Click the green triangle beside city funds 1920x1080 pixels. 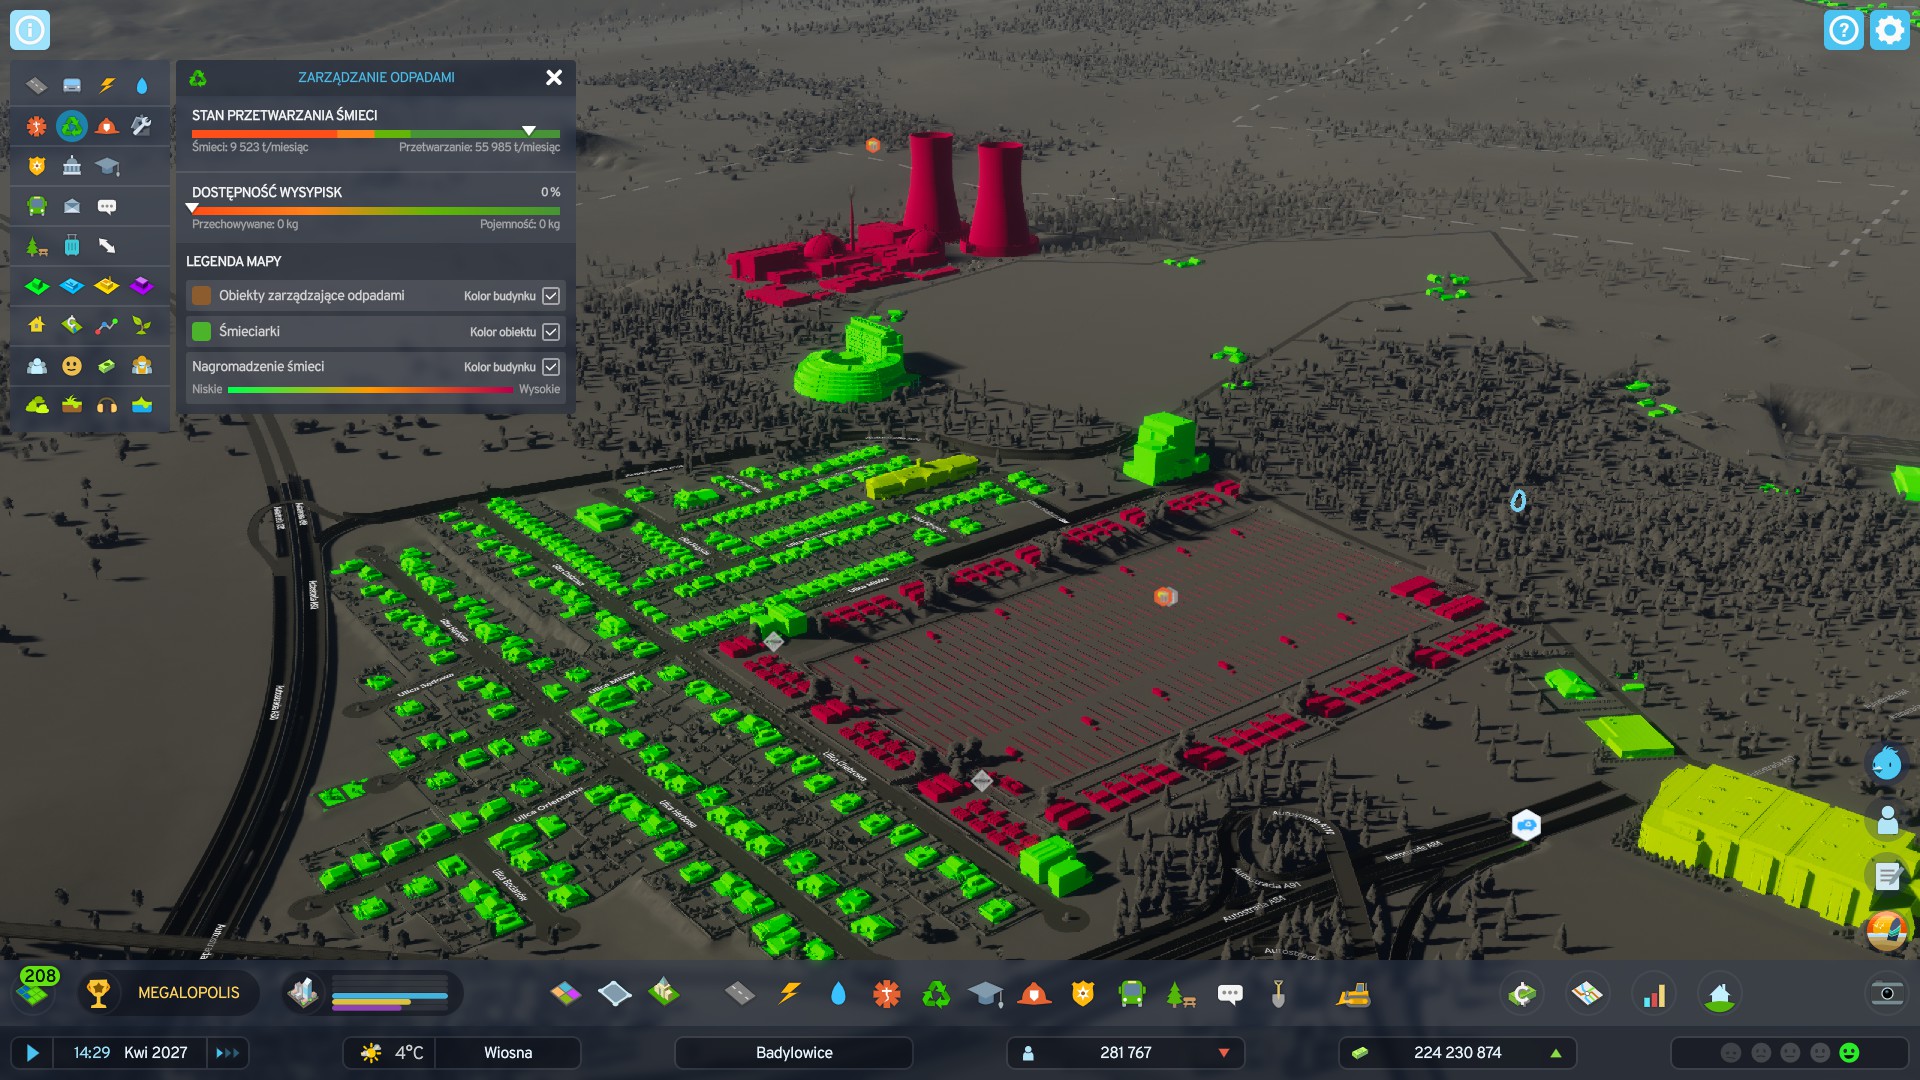[1557, 1053]
